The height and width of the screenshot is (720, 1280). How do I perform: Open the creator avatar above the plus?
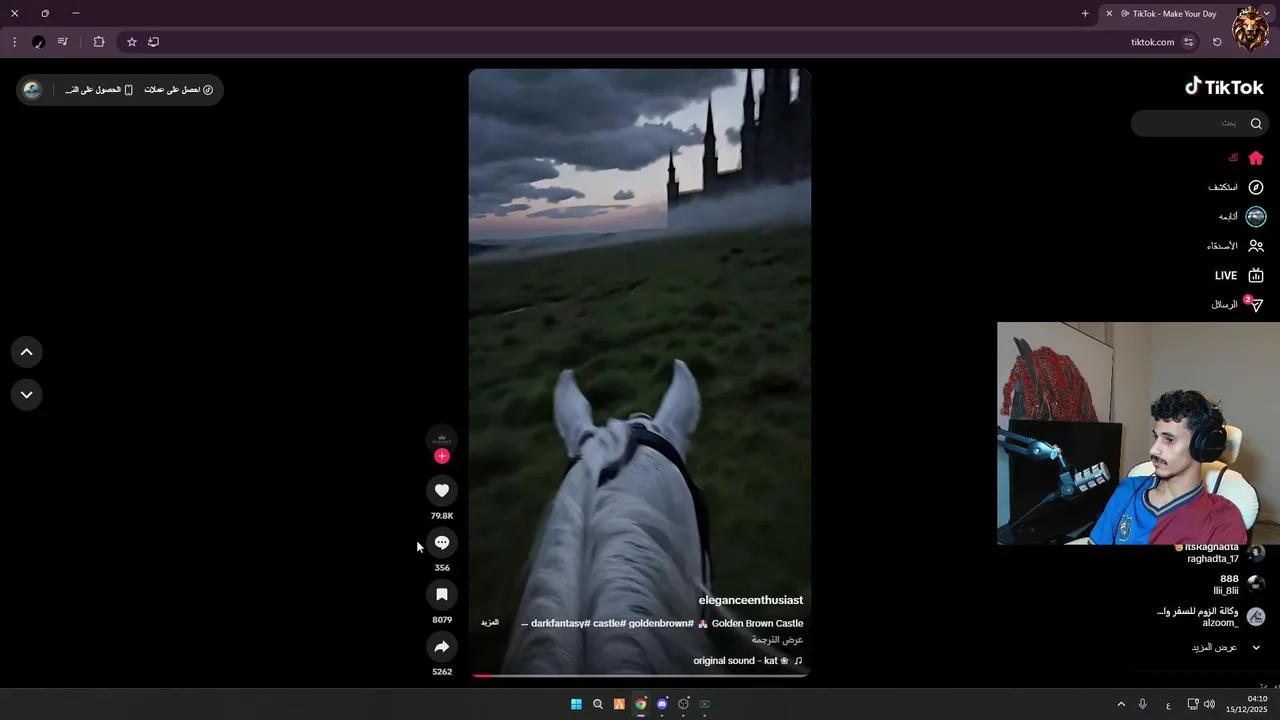(x=441, y=439)
